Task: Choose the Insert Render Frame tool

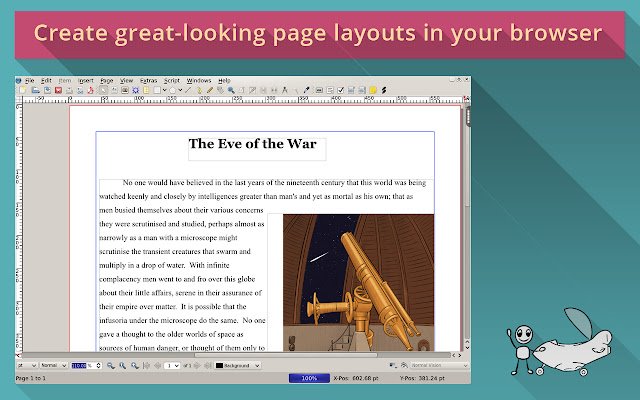Action: (x=136, y=90)
